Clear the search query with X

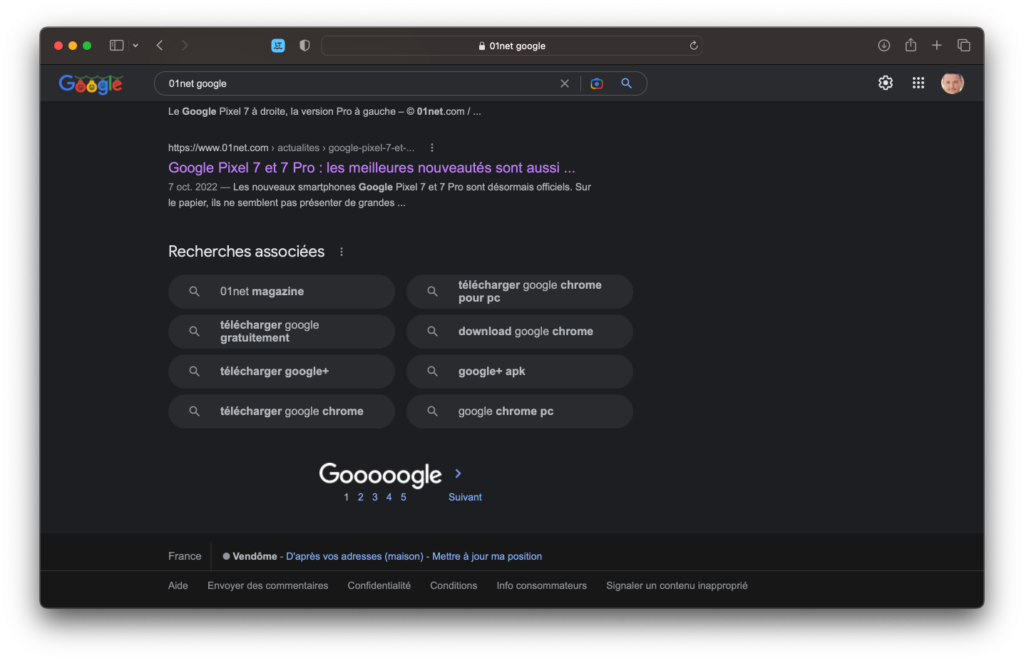click(x=564, y=84)
